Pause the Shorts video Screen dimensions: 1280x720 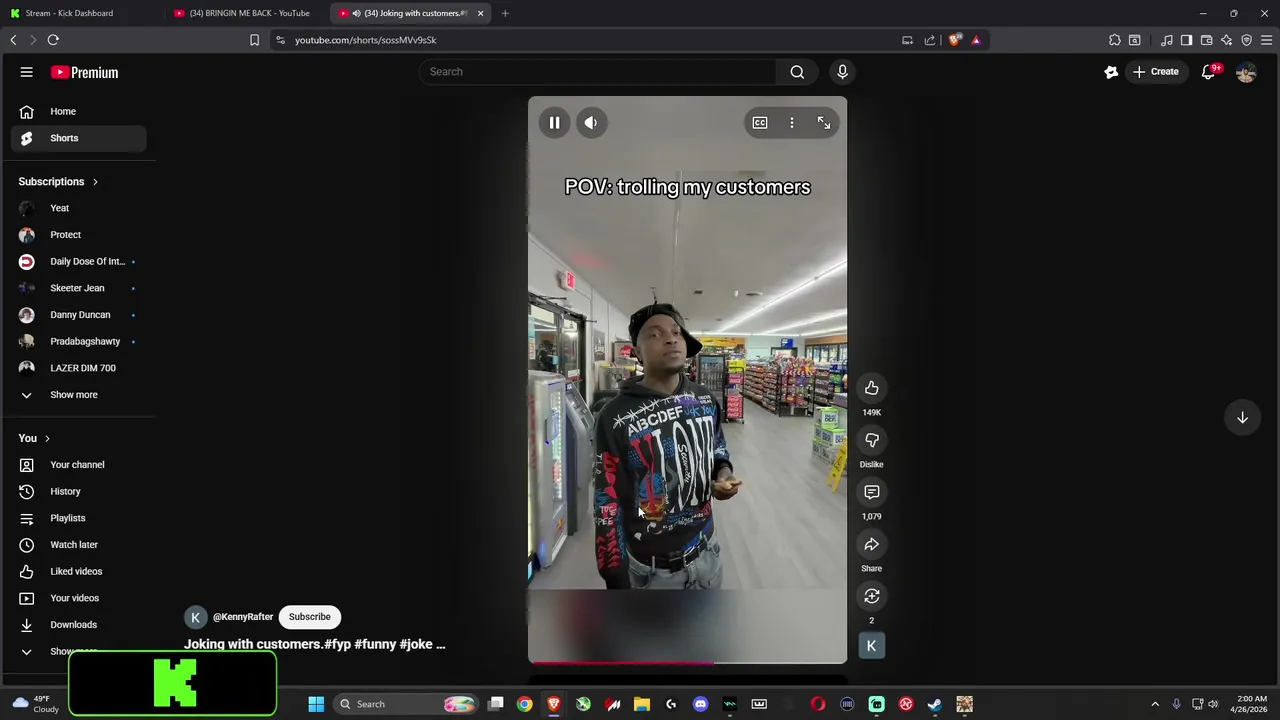[554, 123]
